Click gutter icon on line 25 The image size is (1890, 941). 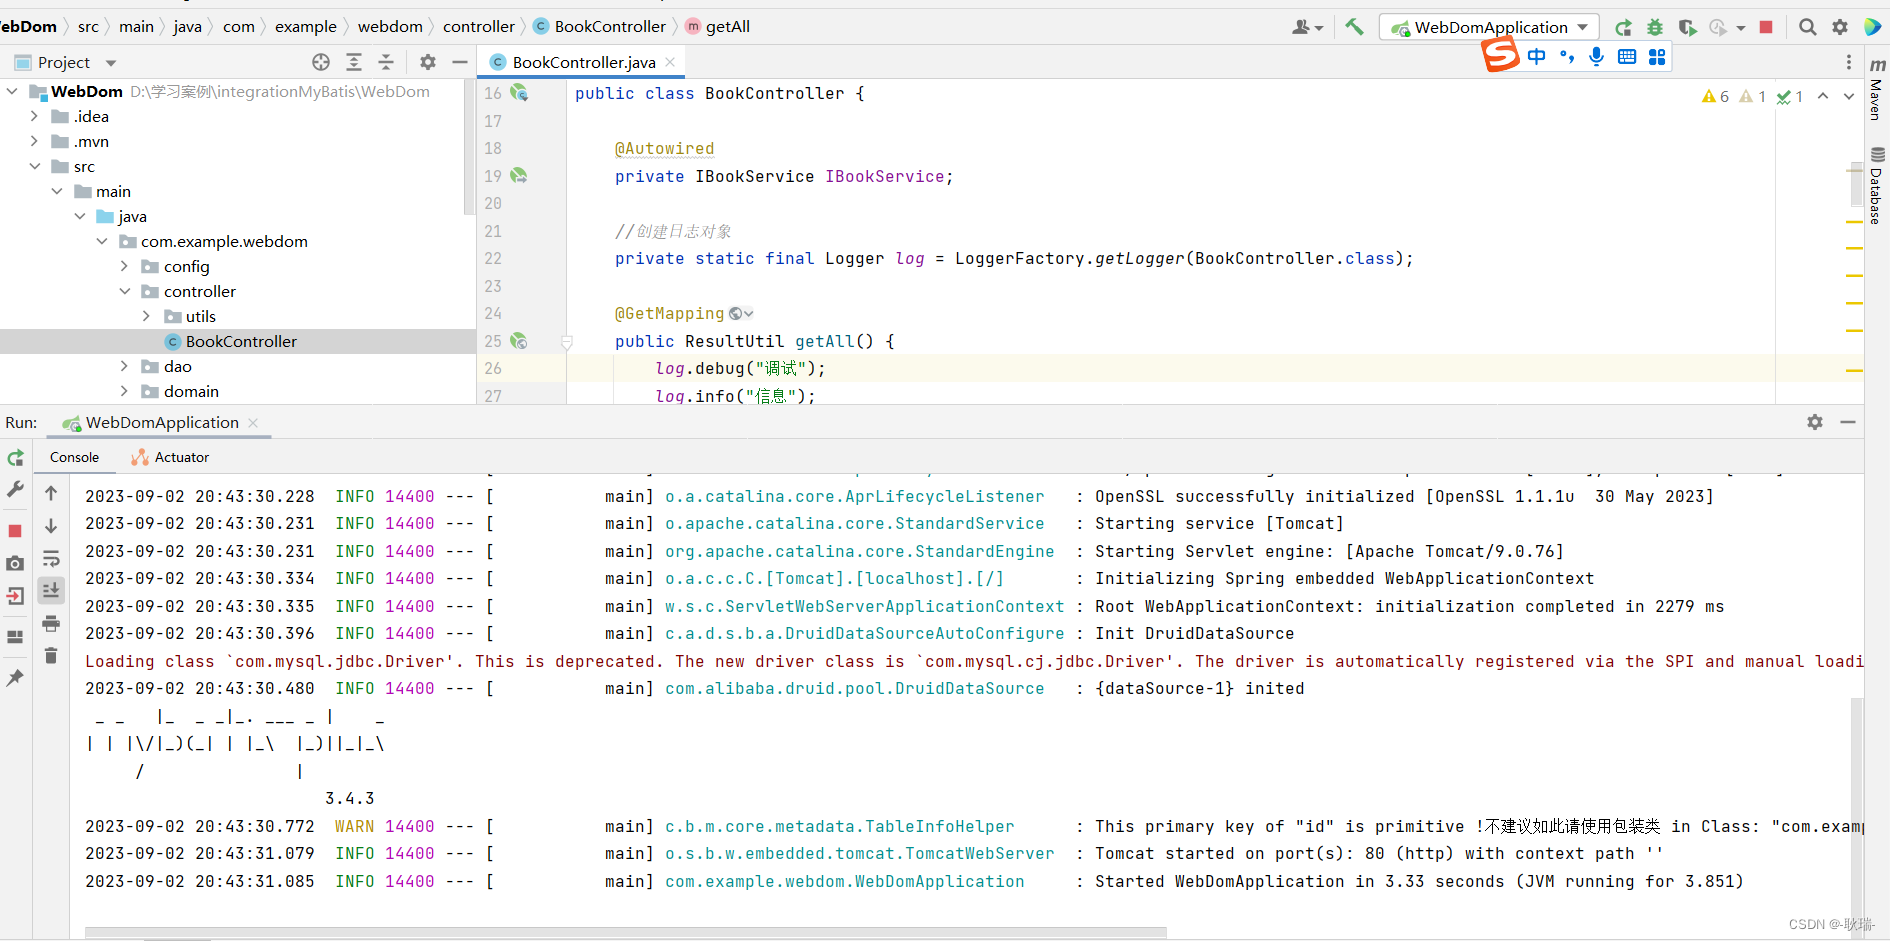click(518, 341)
